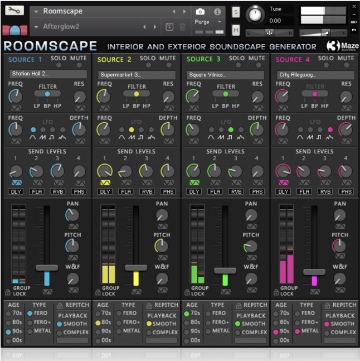Viewport: 360px width, 361px height.
Task: Click the M mute button in header
Action: coord(236,30)
